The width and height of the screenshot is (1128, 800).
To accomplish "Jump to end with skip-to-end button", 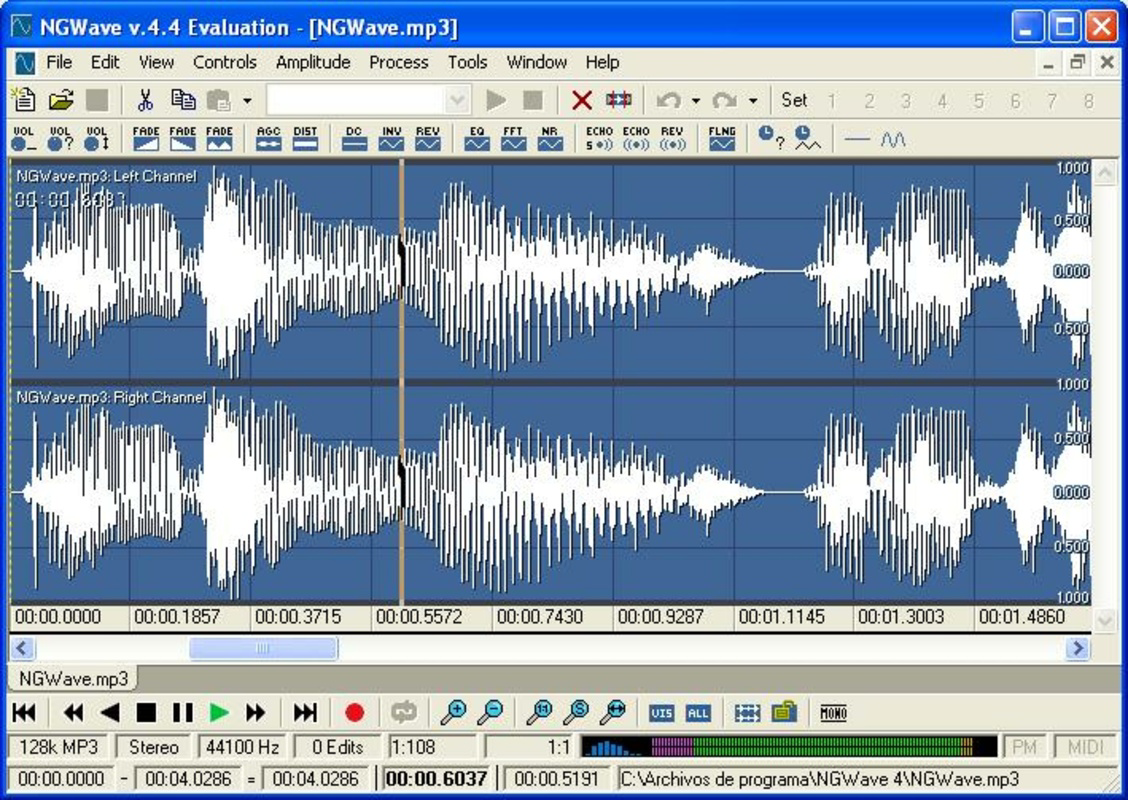I will click(x=304, y=712).
